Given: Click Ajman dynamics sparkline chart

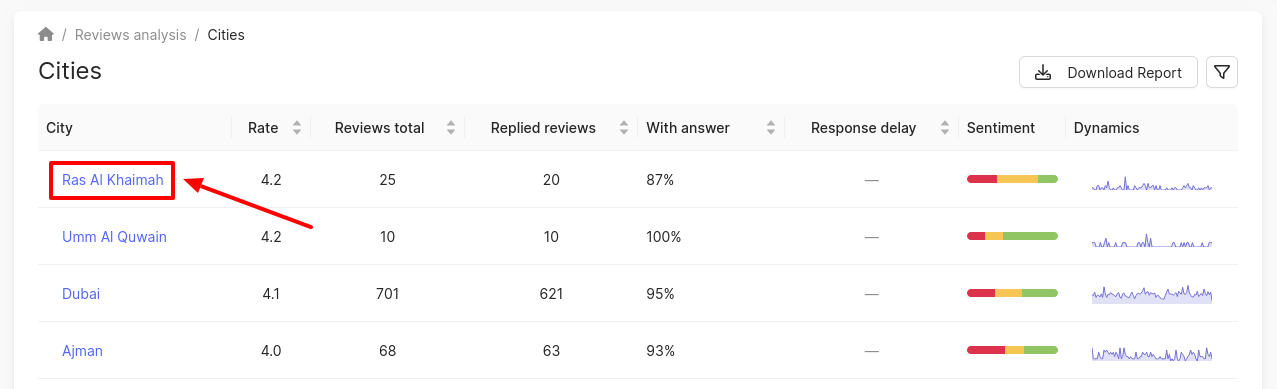Looking at the screenshot, I should tap(1152, 352).
